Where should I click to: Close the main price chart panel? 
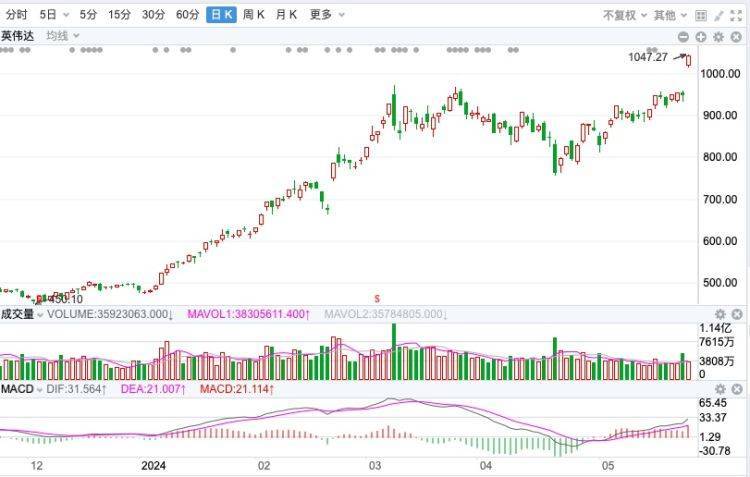click(737, 37)
